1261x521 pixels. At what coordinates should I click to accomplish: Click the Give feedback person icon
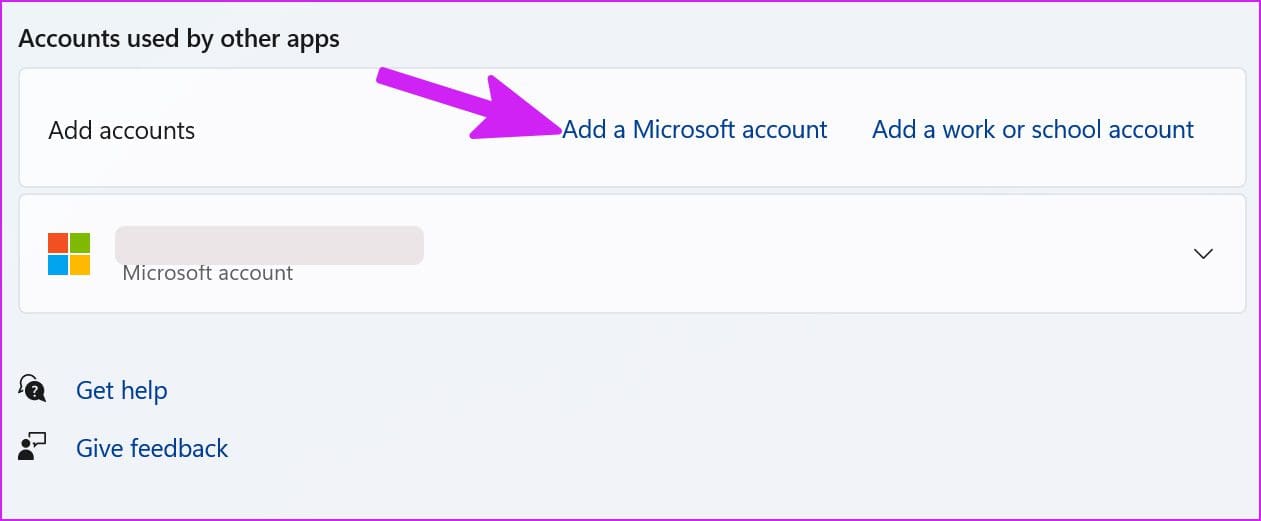coord(32,447)
